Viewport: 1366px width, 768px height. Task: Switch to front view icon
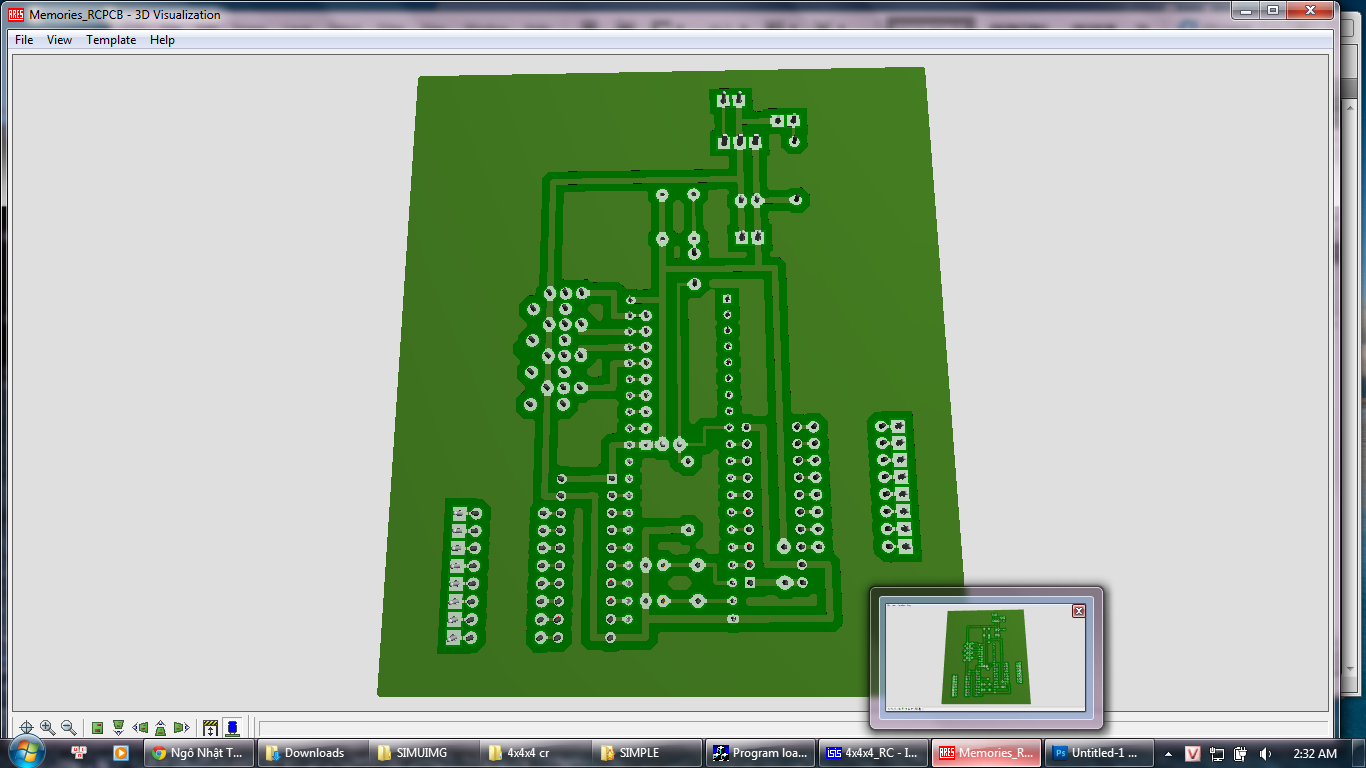[118, 728]
